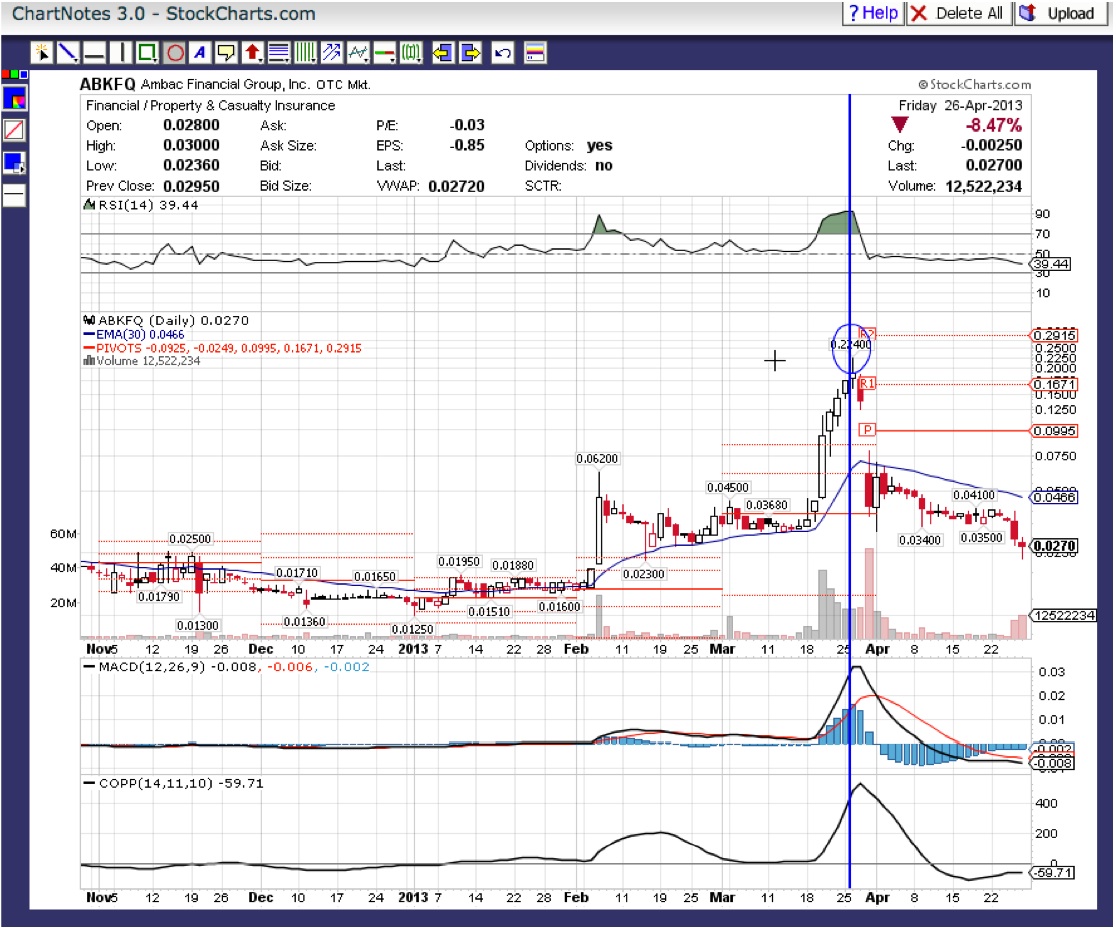Select the vertical line tool

pos(121,53)
